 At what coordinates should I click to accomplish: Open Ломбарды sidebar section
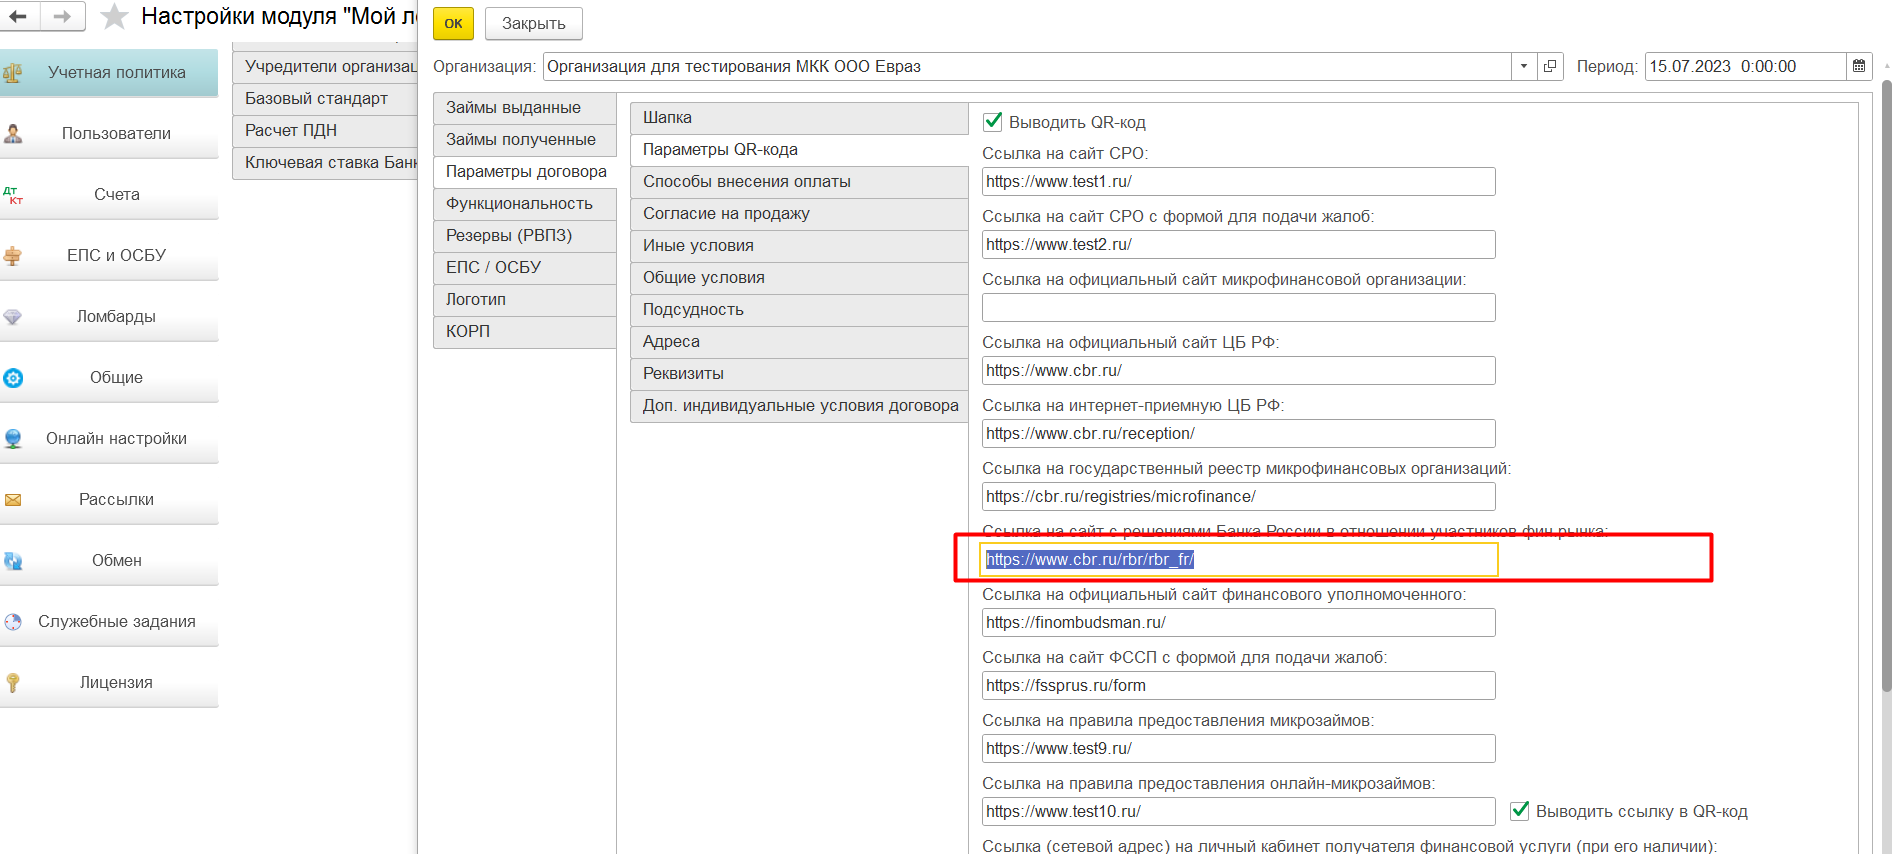point(109,317)
